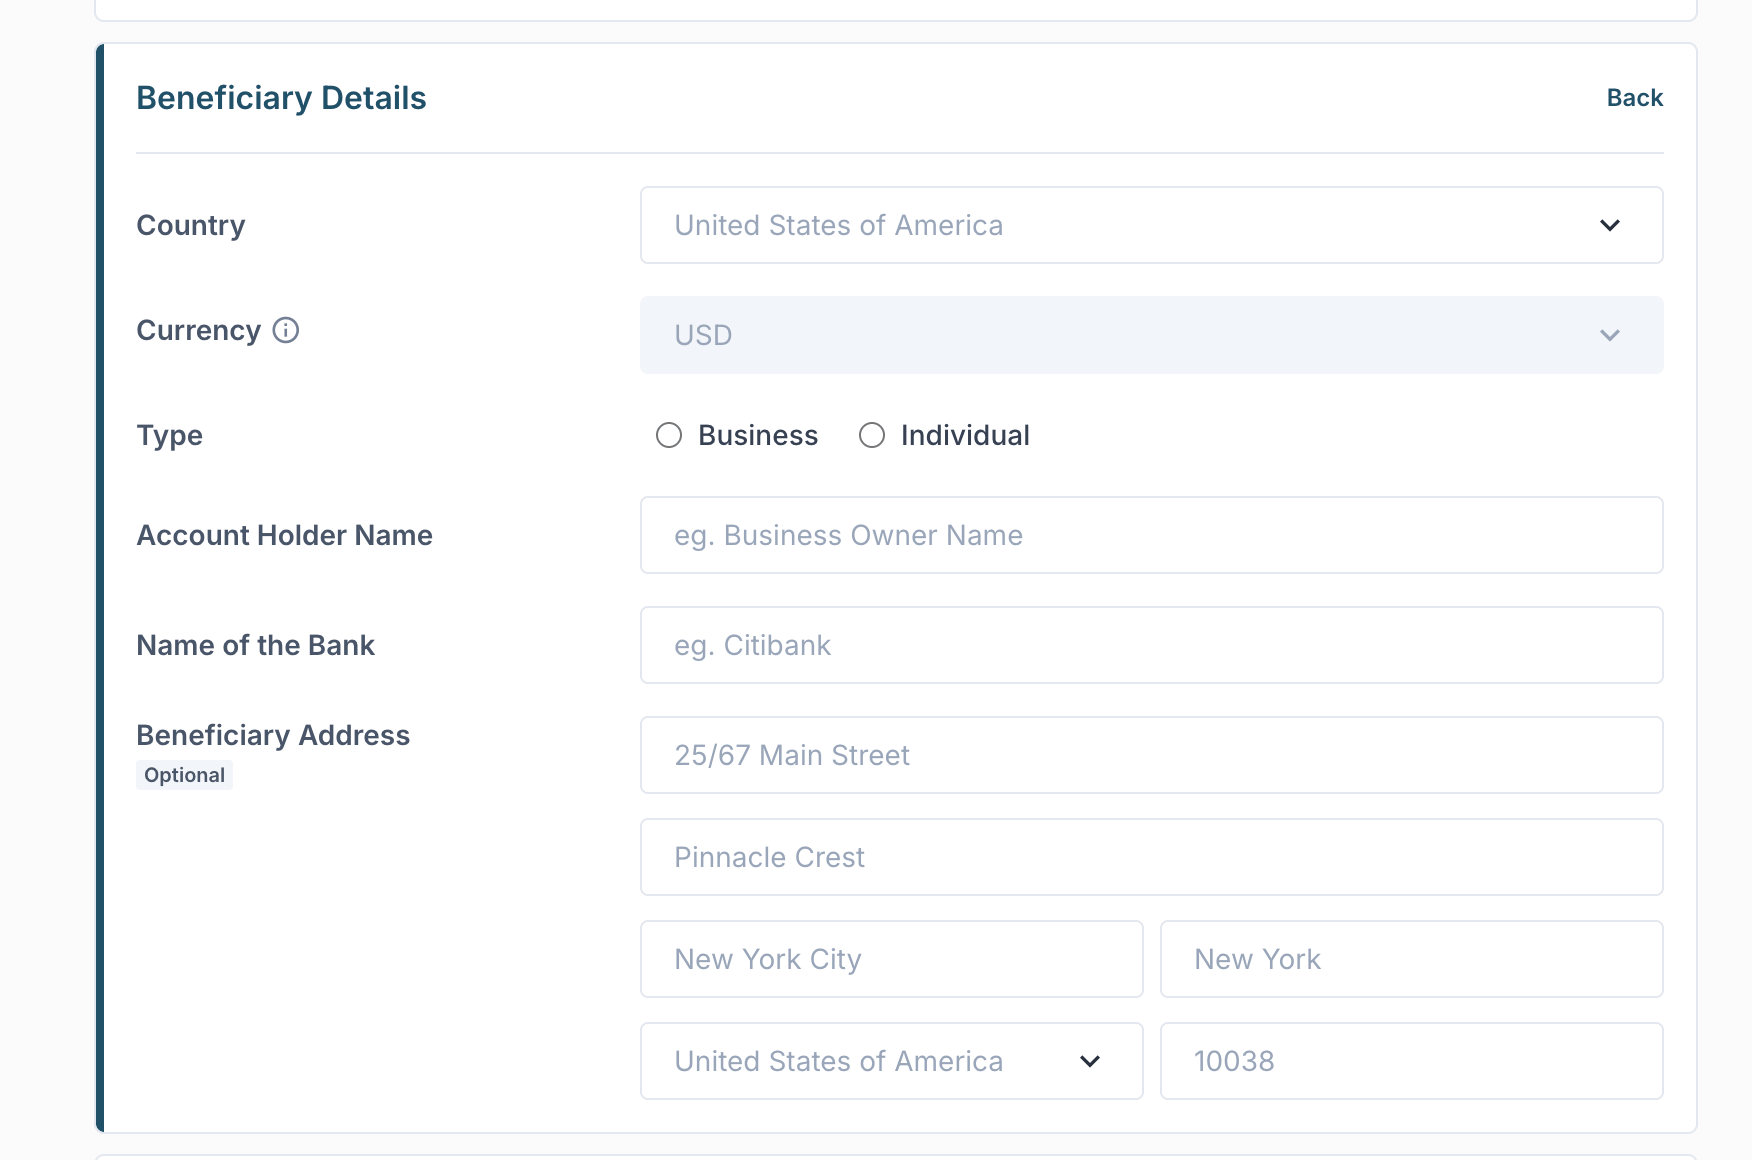Click the 10038 postal code field
The width and height of the screenshot is (1752, 1160).
pyautogui.click(x=1412, y=1061)
